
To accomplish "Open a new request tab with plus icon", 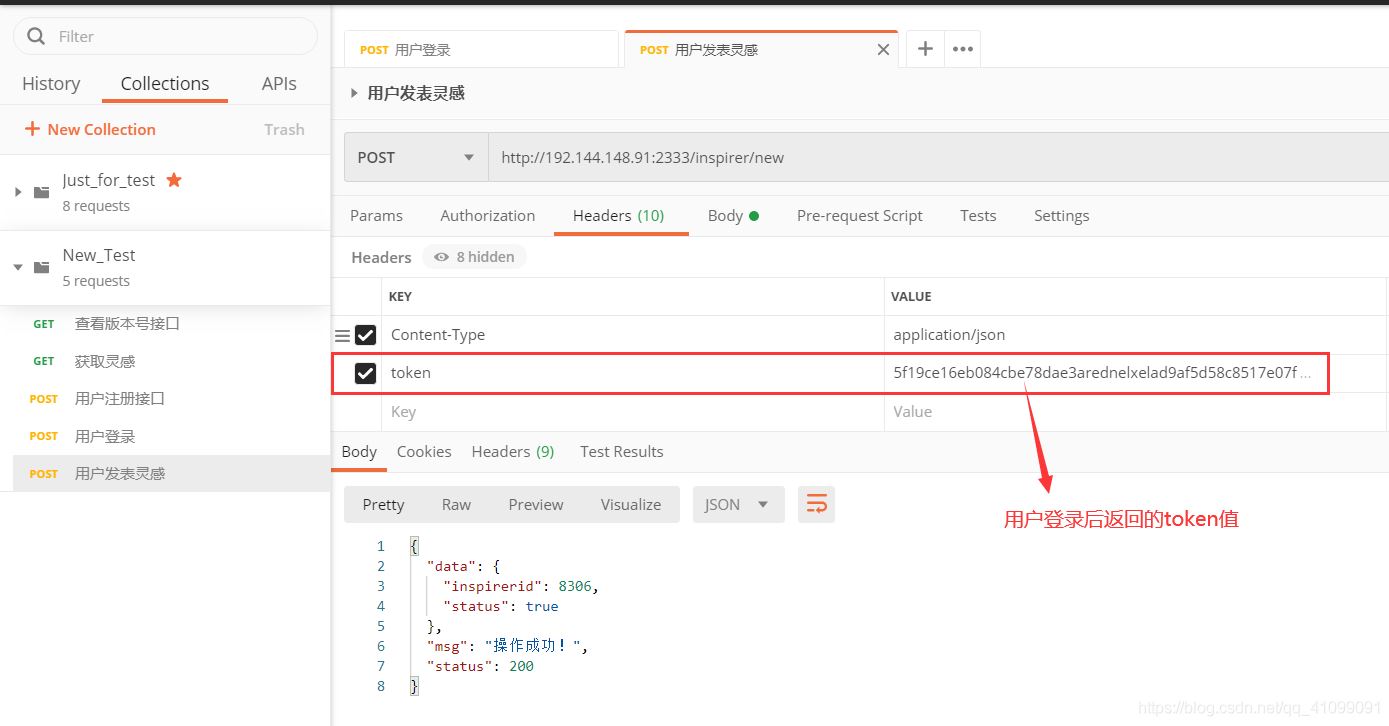I will point(926,49).
